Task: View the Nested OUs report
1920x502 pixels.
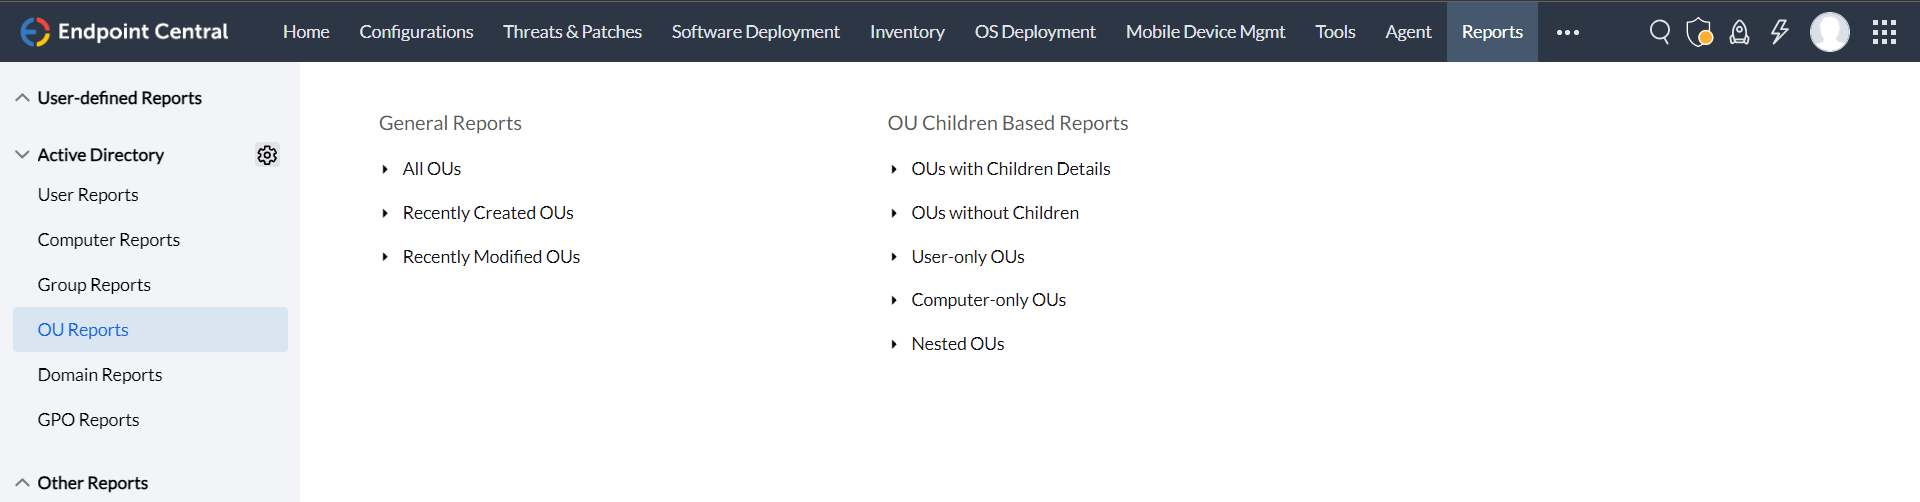Action: [957, 344]
